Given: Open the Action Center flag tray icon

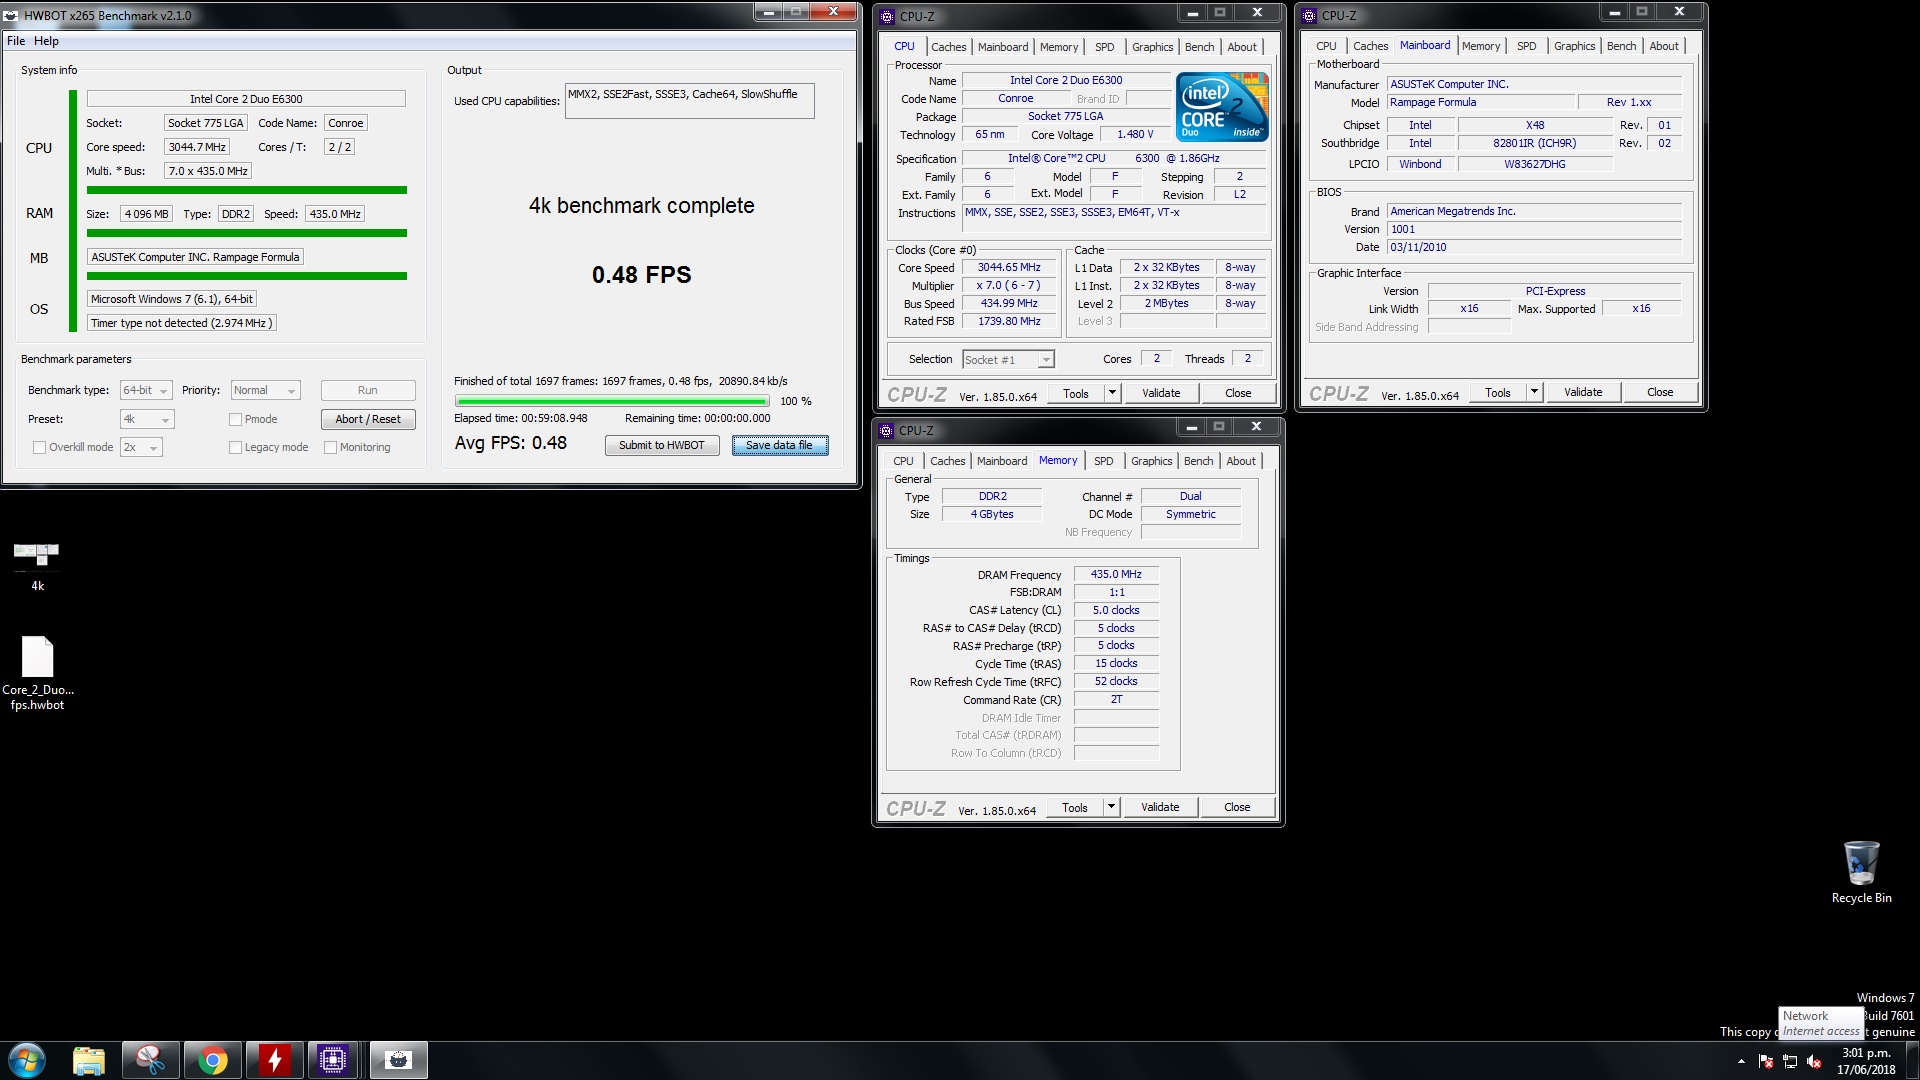Looking at the screenshot, I should 1766,1061.
